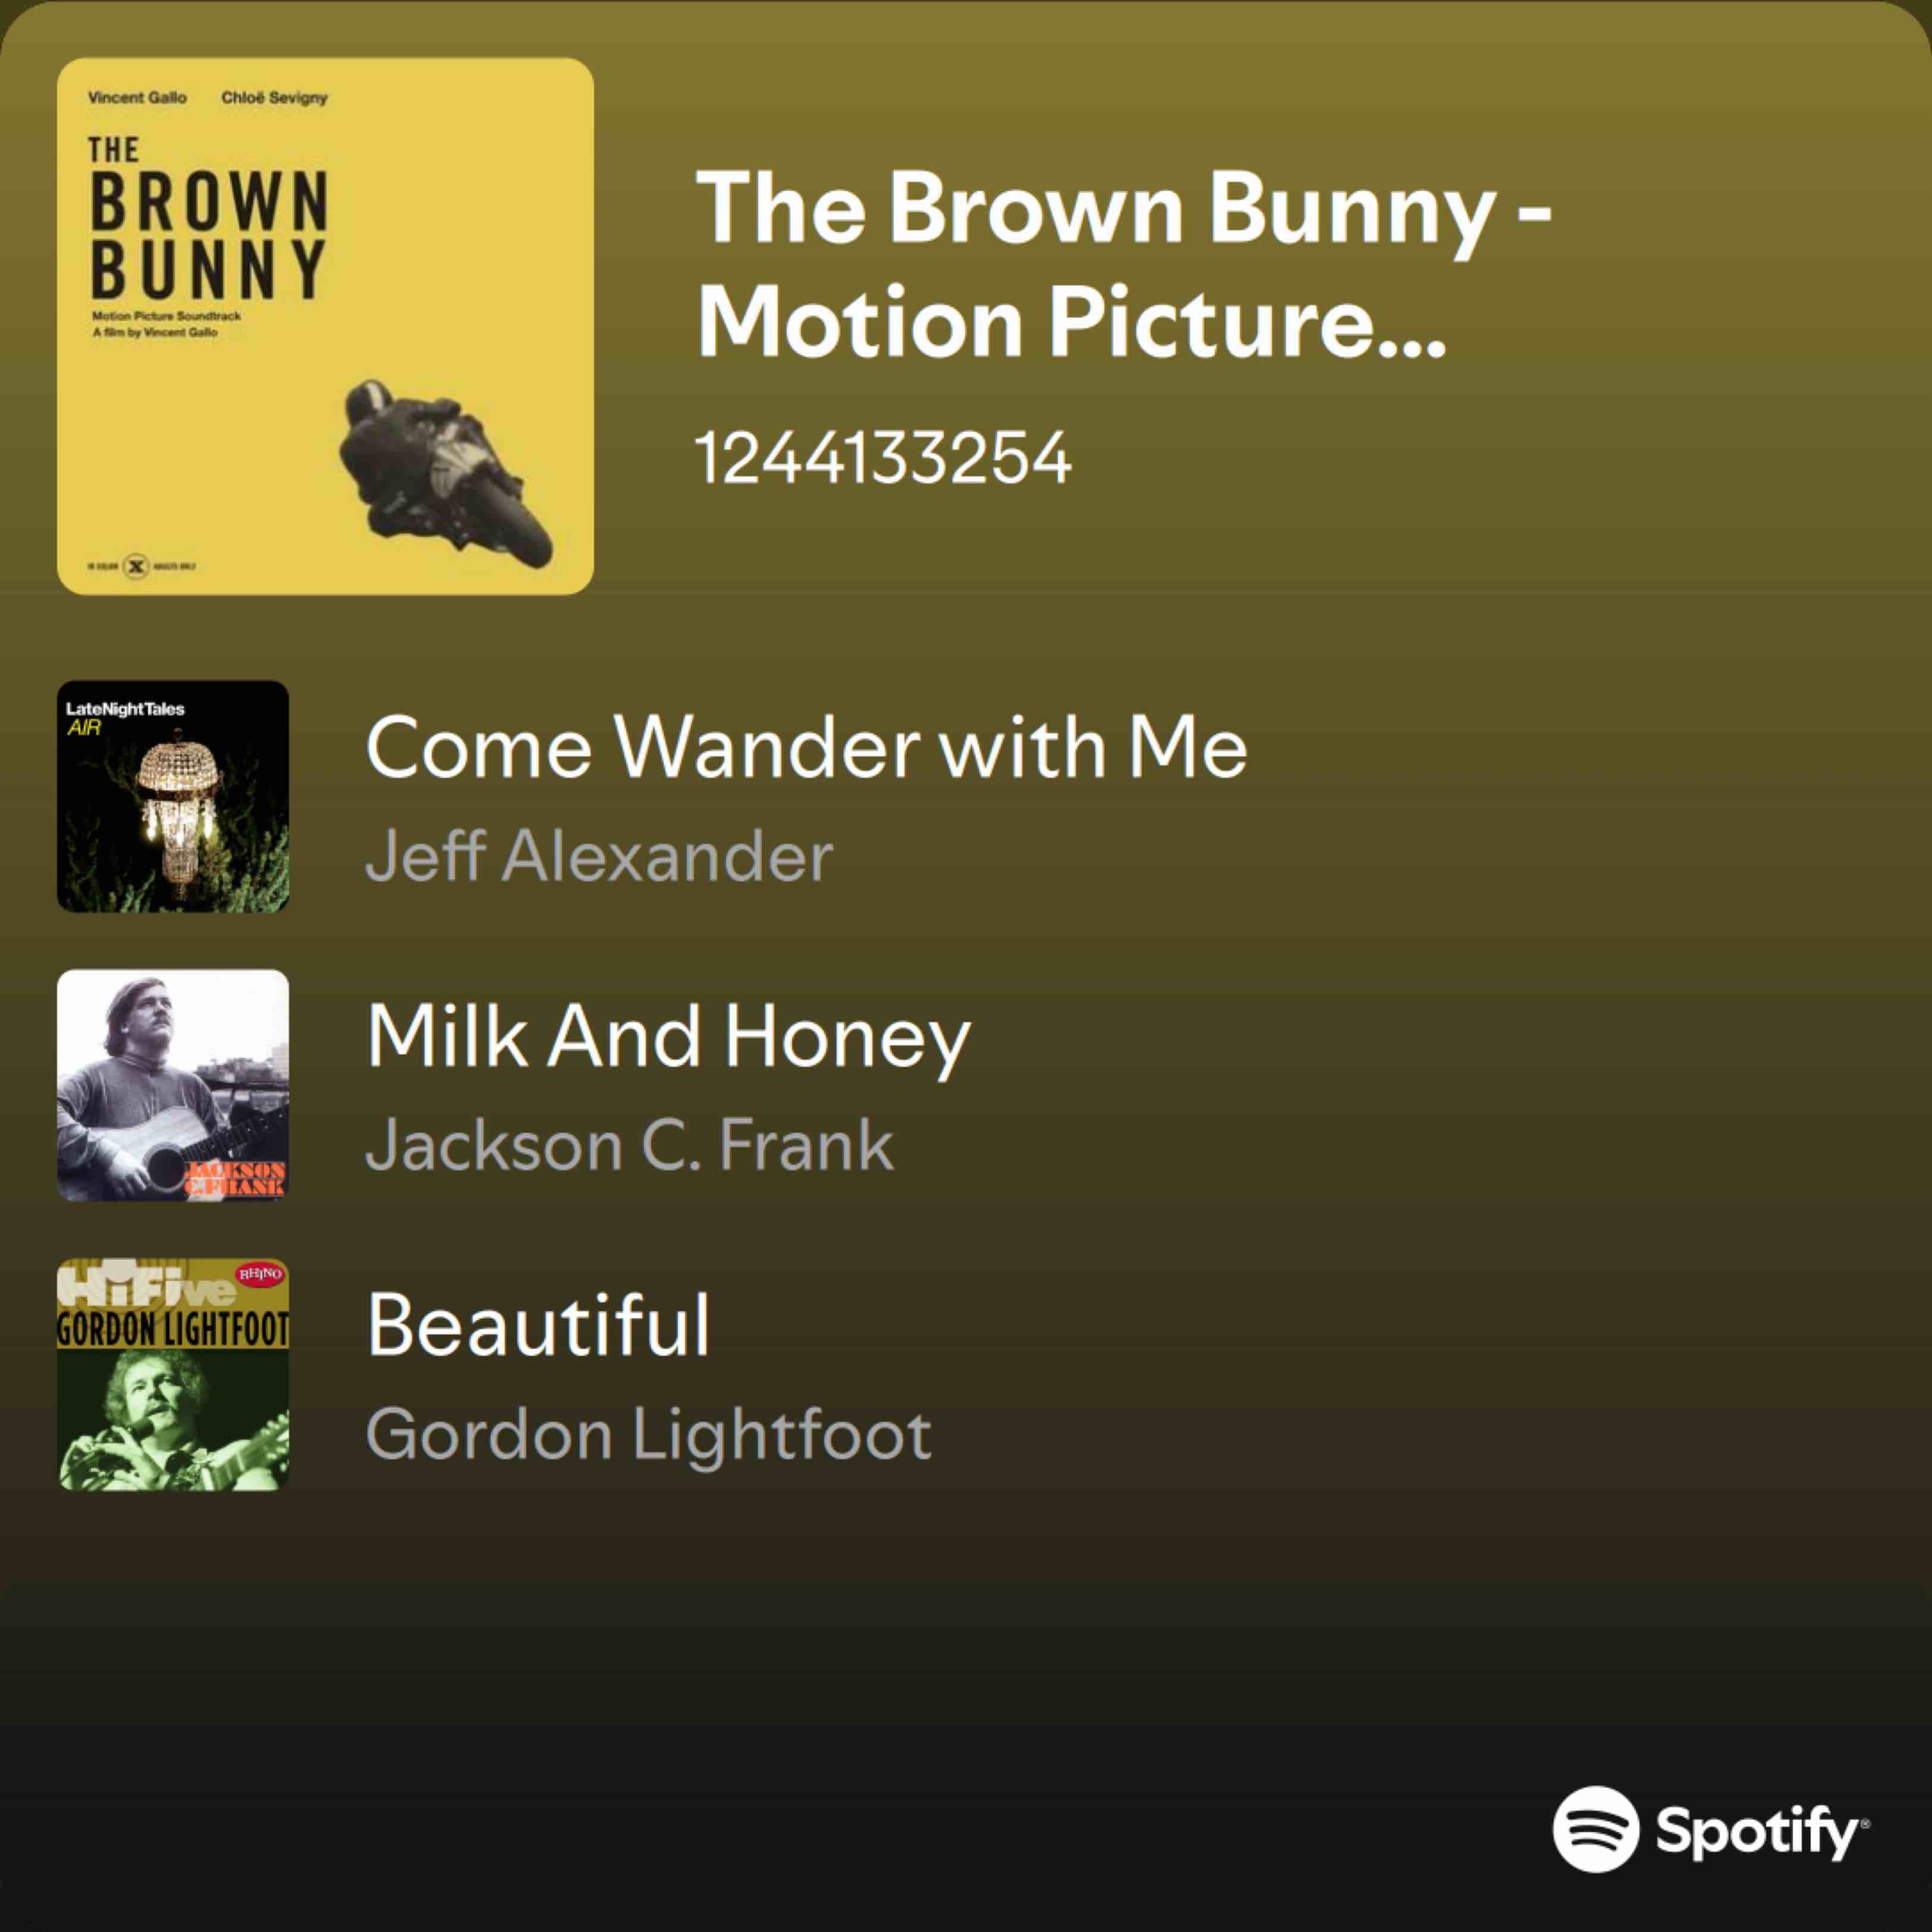This screenshot has width=1932, height=1932.
Task: Click the motorcycle rider on the cover art
Action: [x=444, y=470]
